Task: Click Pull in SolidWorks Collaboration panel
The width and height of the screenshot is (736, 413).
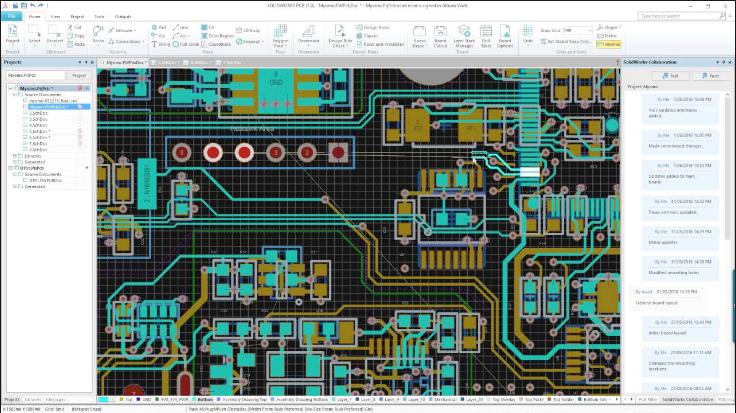Action: [x=670, y=76]
